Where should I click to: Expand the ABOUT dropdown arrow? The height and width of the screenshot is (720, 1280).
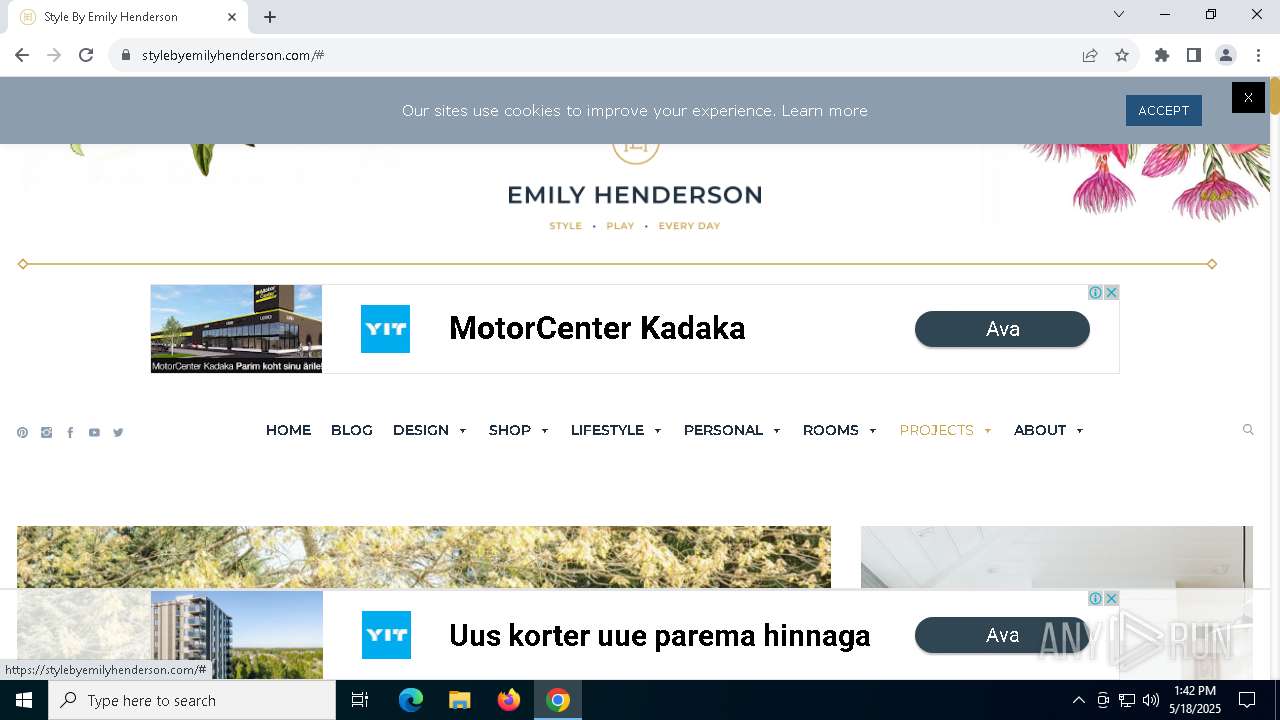(1079, 431)
